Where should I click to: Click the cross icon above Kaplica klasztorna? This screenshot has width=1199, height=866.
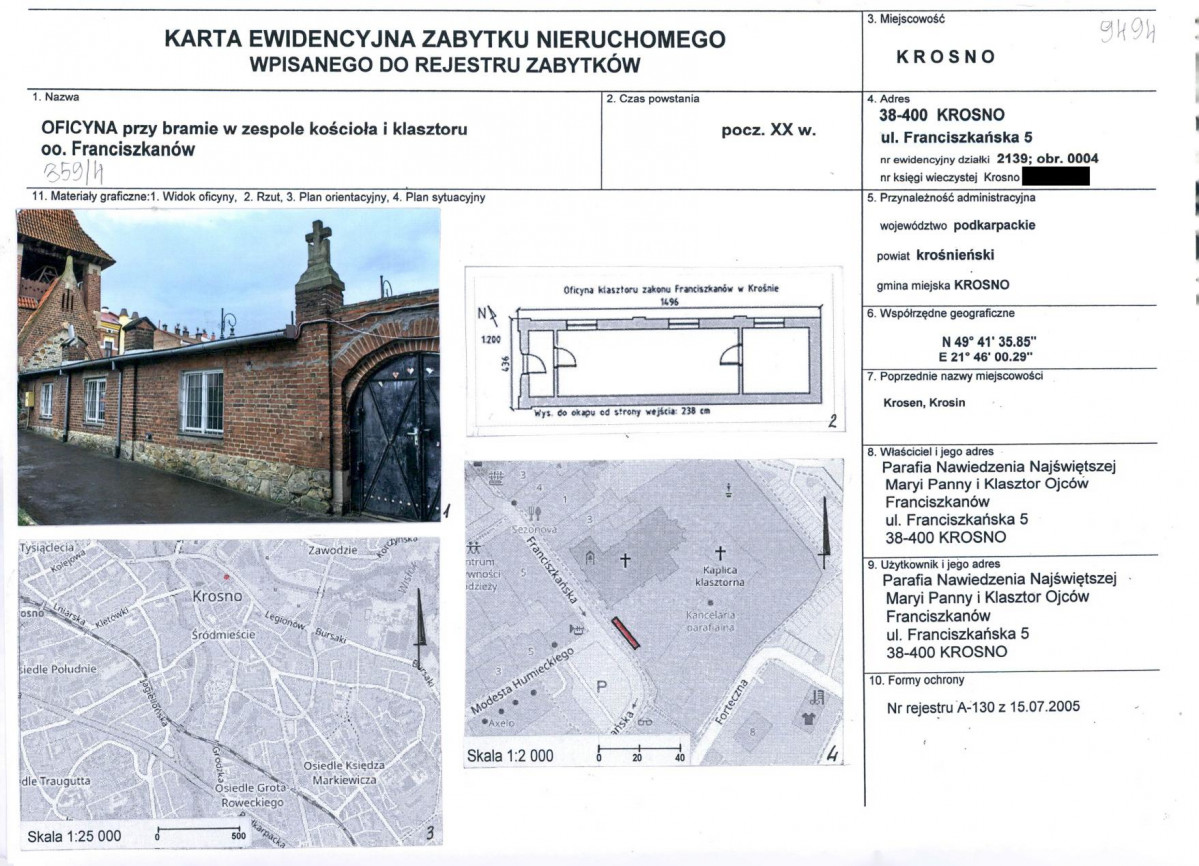[x=720, y=552]
